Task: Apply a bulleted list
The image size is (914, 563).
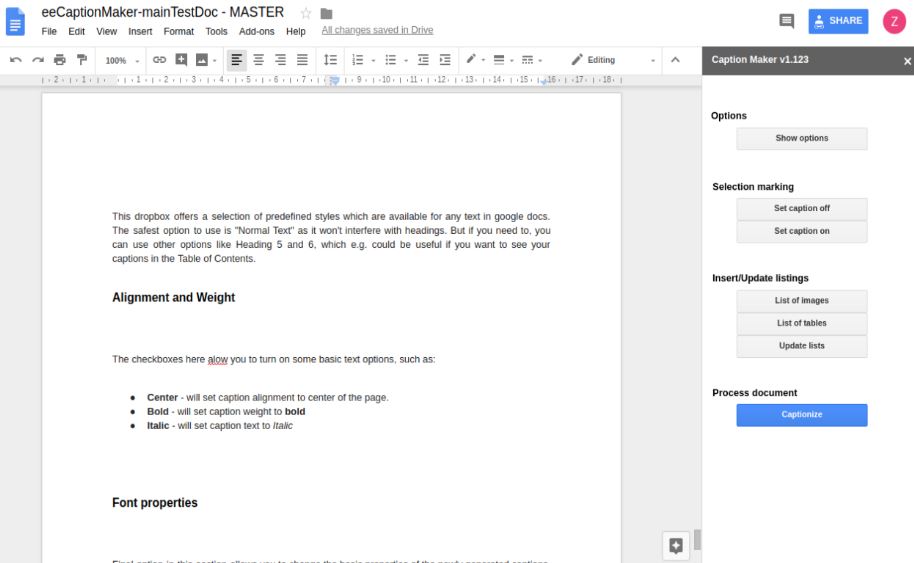Action: point(391,60)
